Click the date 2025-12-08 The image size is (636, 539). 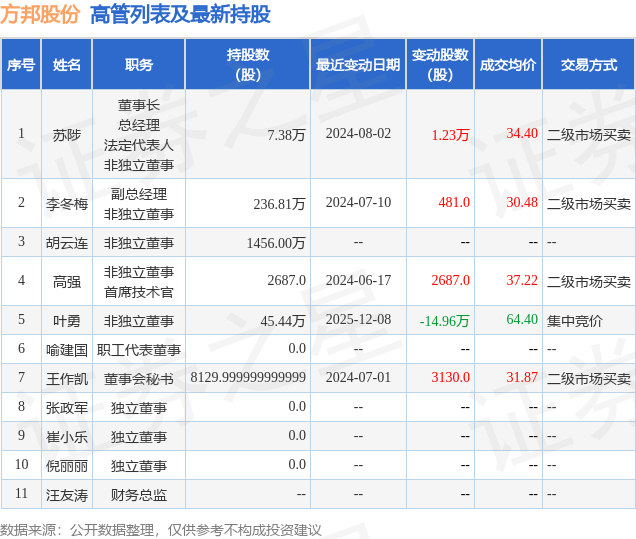[358, 319]
